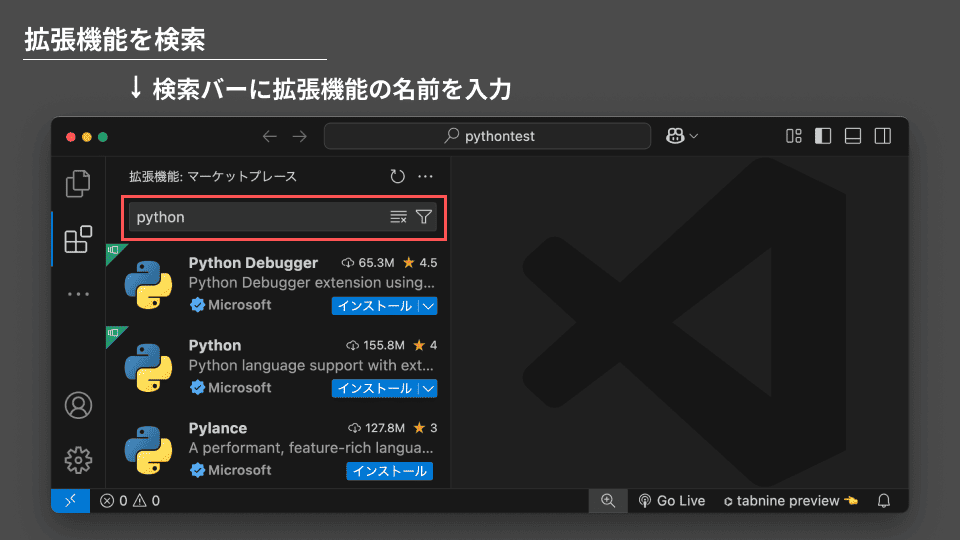This screenshot has width=960, height=540.
Task: Open the Explorer files view
Action: point(78,184)
